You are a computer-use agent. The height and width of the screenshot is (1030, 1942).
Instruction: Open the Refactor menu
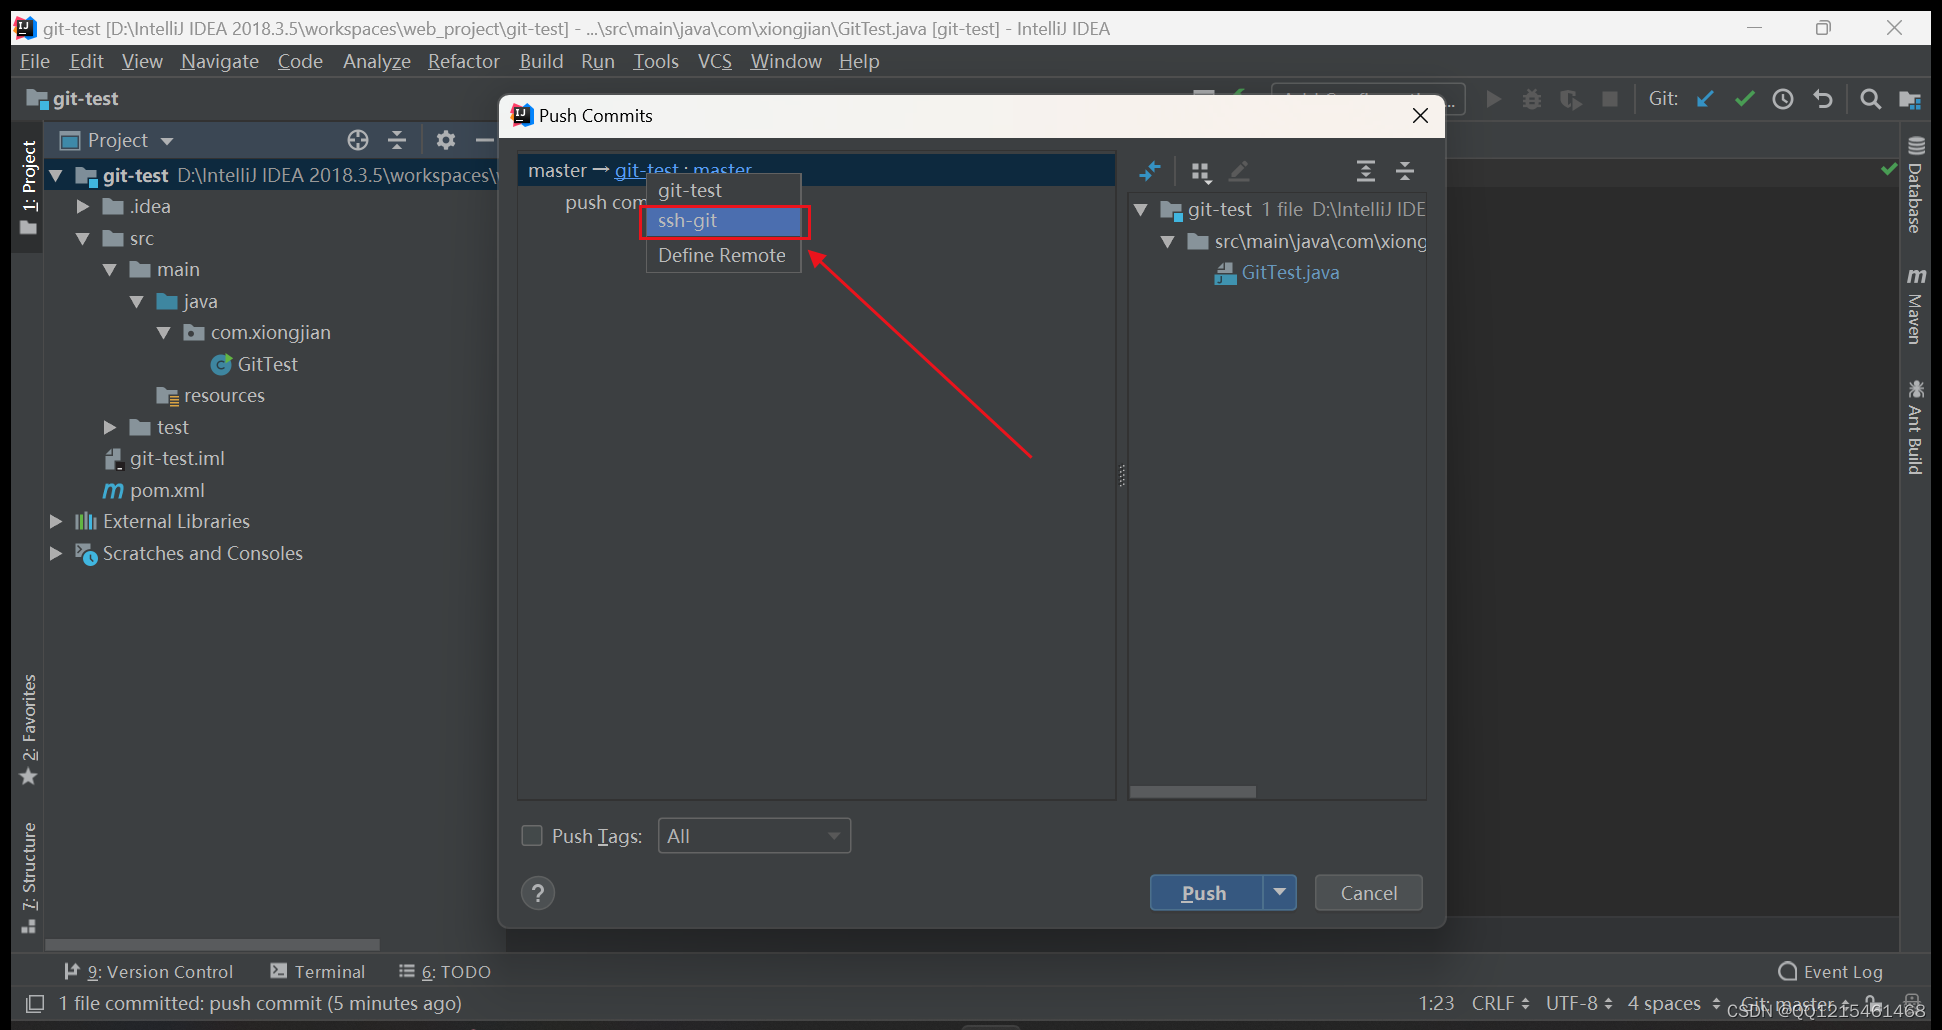click(464, 62)
